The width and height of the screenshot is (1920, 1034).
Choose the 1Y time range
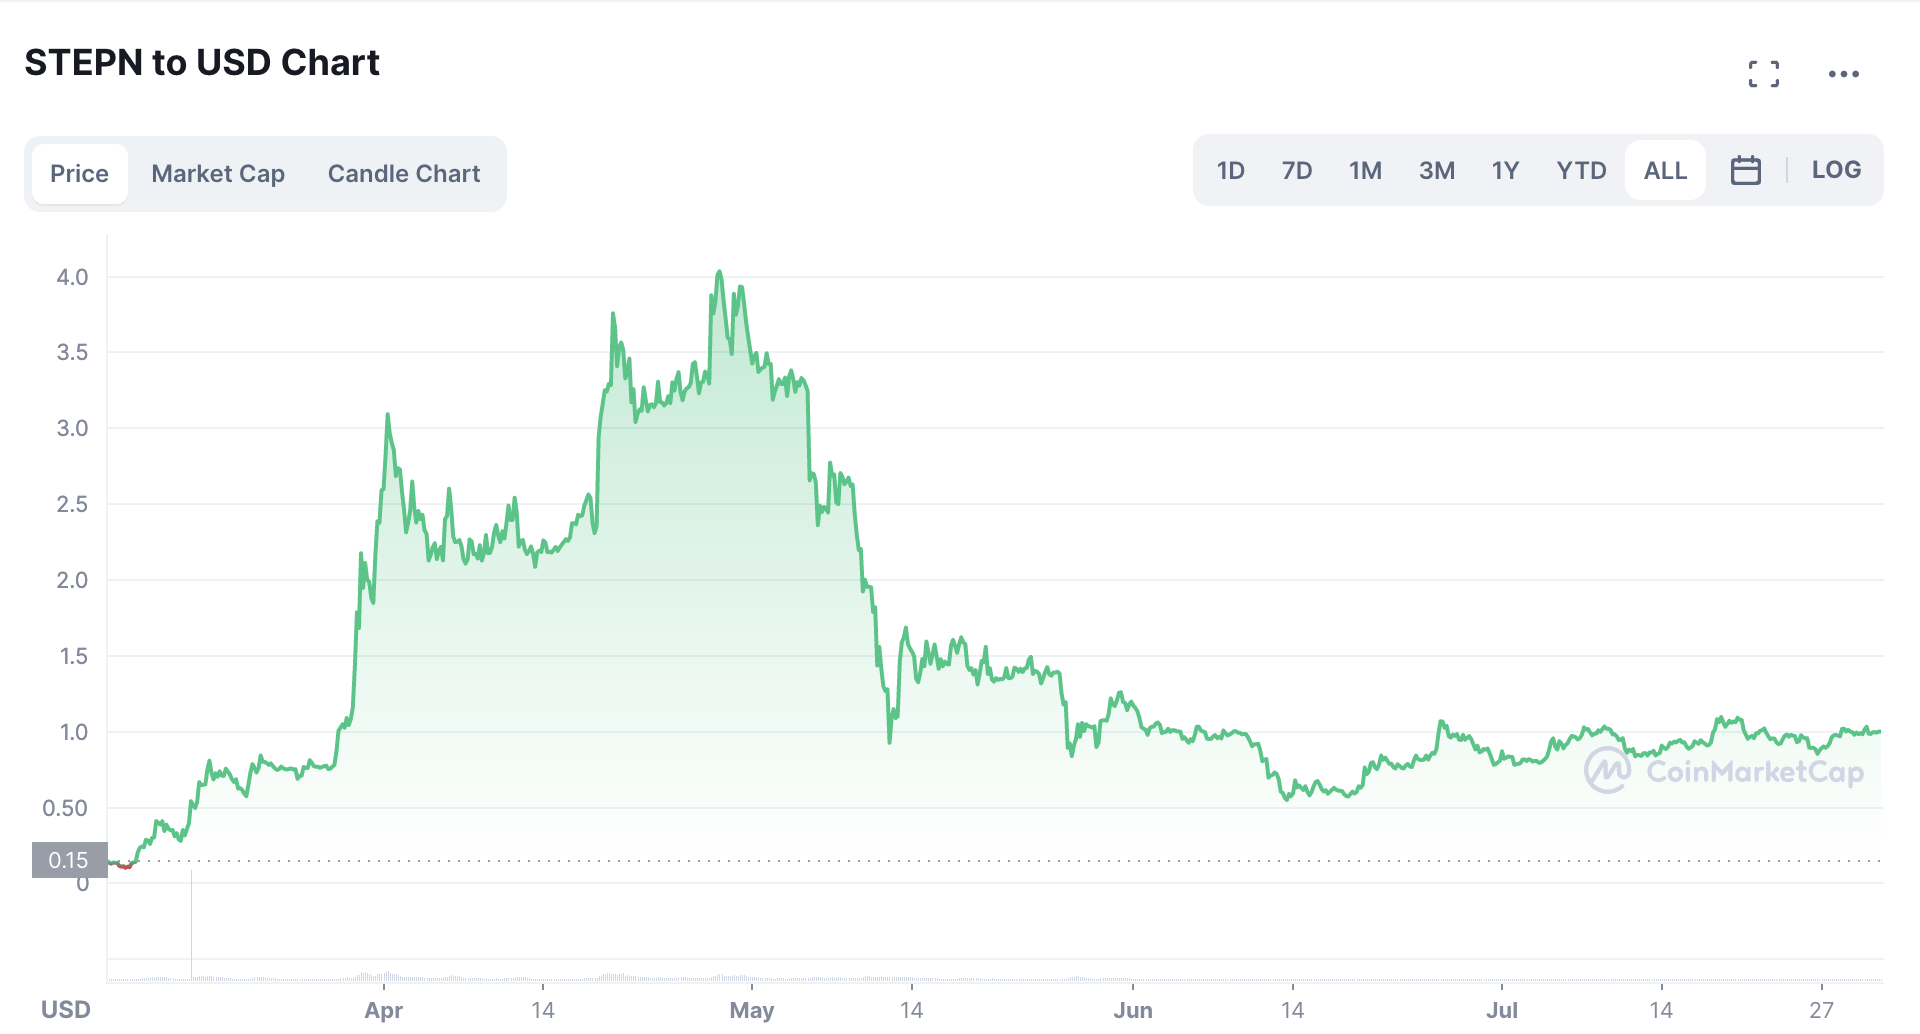click(x=1505, y=171)
